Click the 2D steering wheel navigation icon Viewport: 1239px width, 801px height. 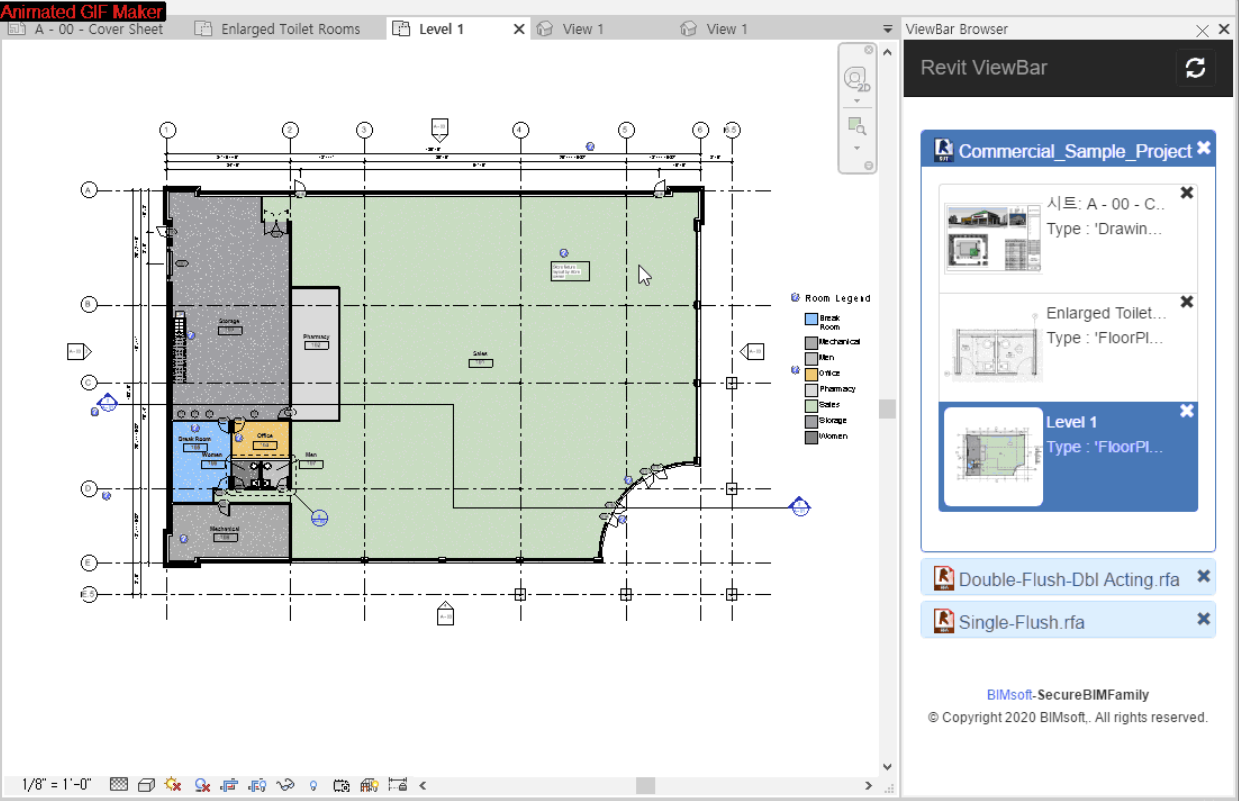[856, 79]
